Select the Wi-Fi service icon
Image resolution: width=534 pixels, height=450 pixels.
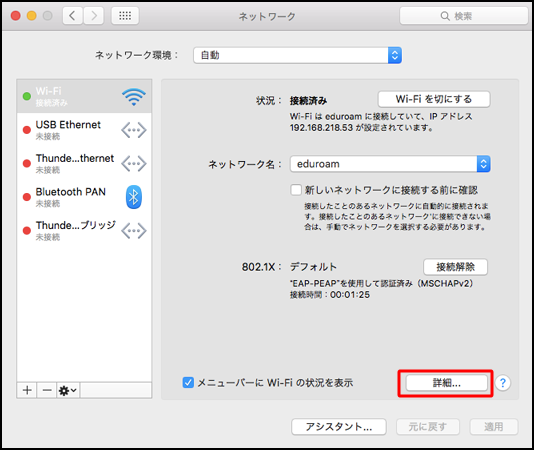tap(134, 97)
